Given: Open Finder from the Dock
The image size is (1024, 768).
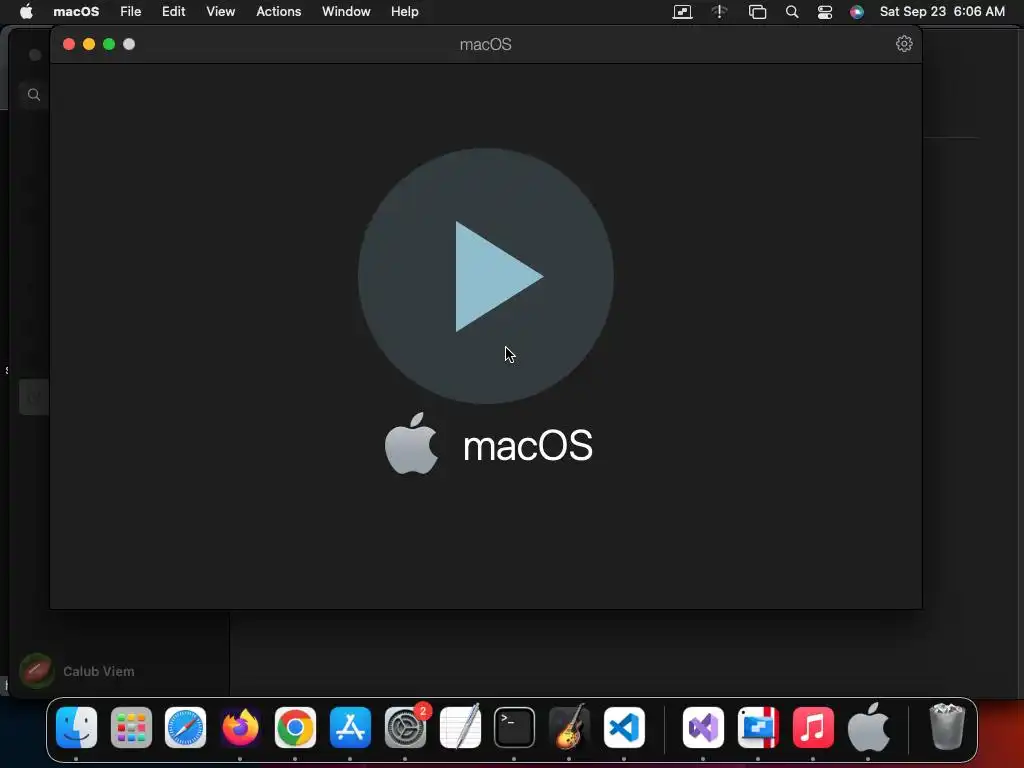Looking at the screenshot, I should point(76,728).
